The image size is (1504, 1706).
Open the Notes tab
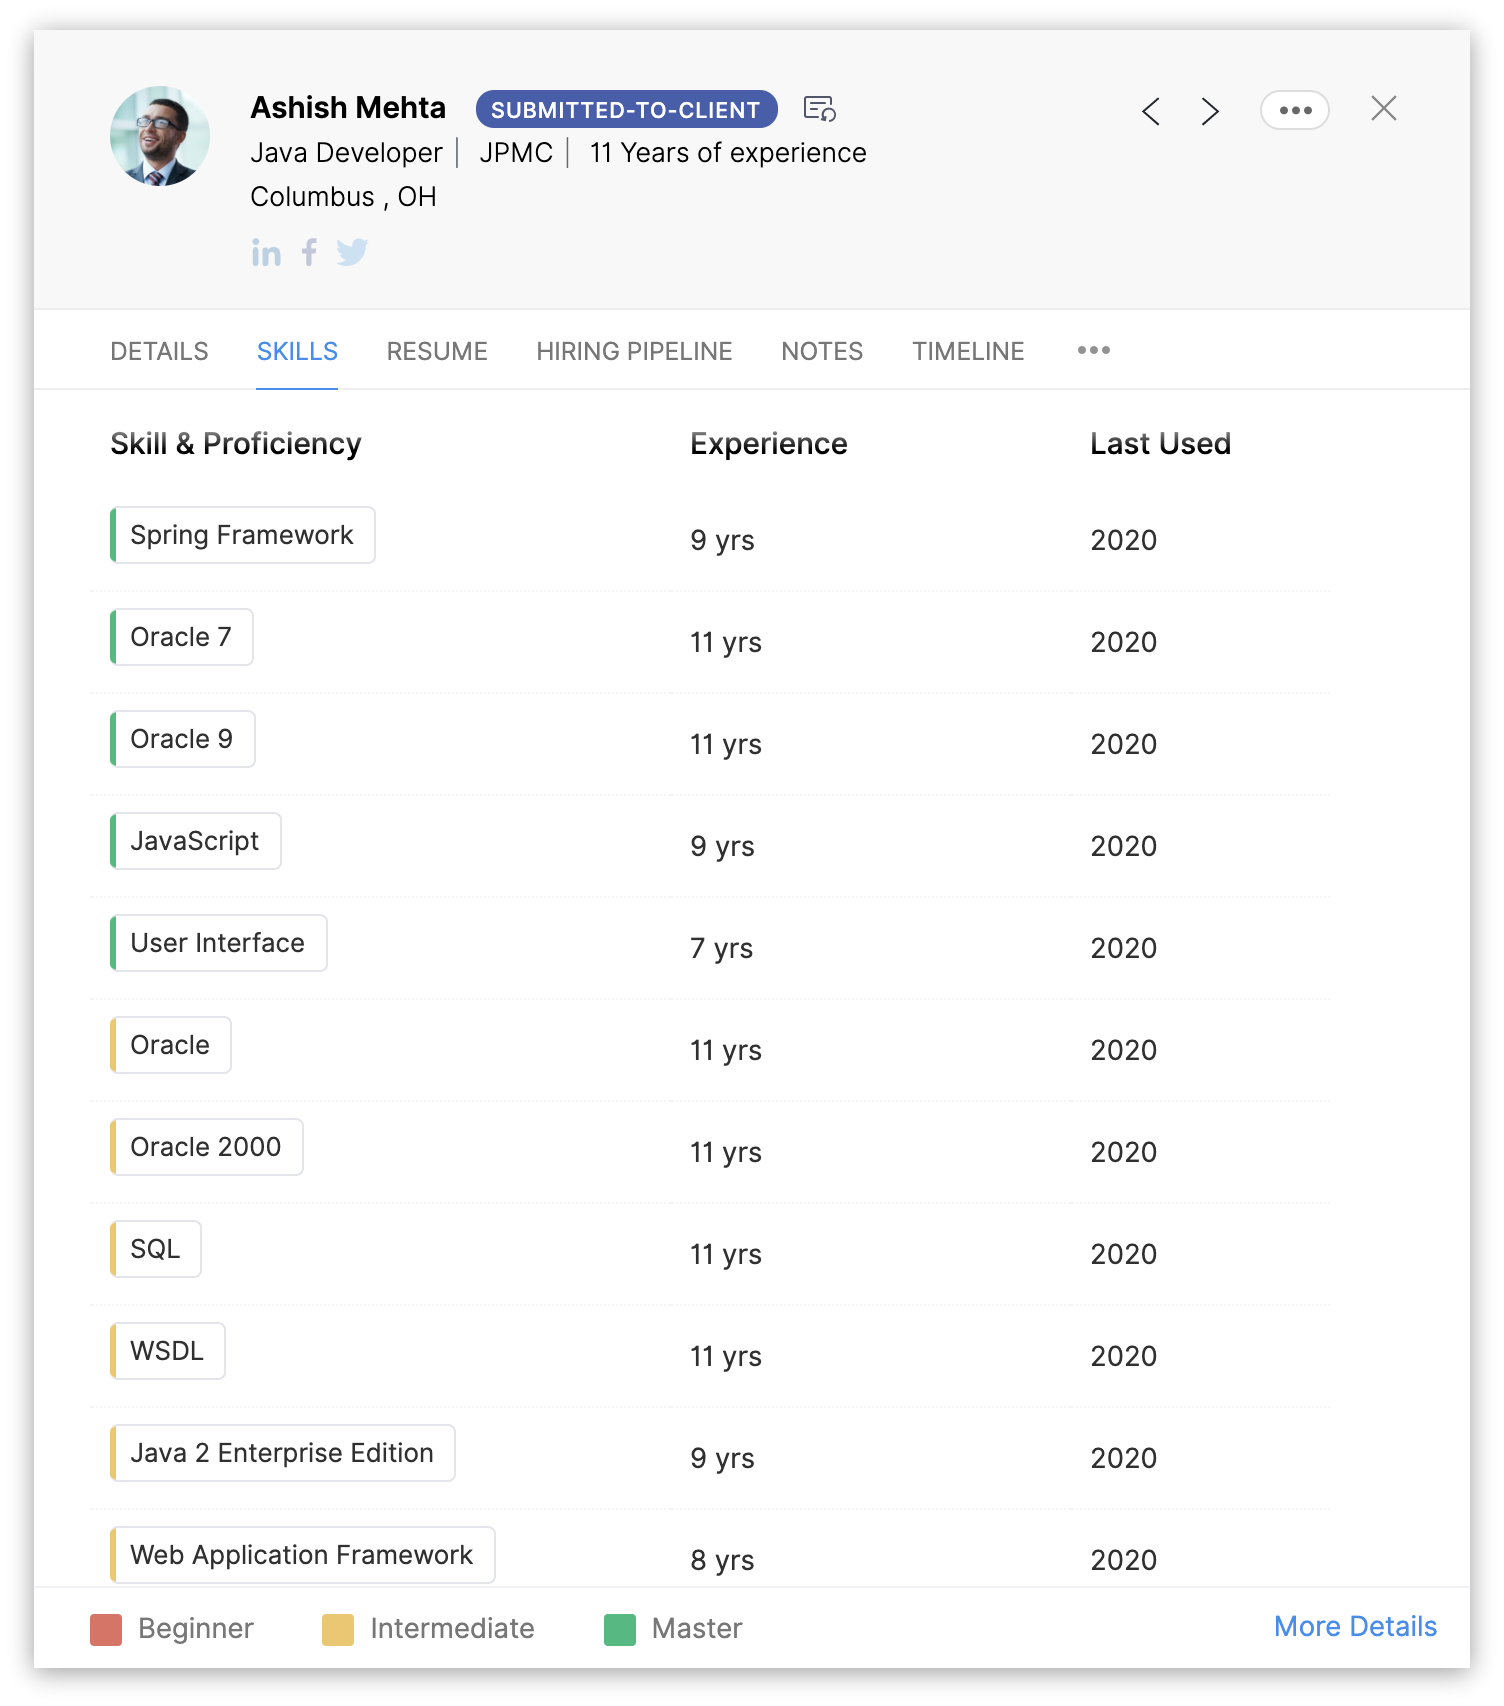tap(822, 351)
